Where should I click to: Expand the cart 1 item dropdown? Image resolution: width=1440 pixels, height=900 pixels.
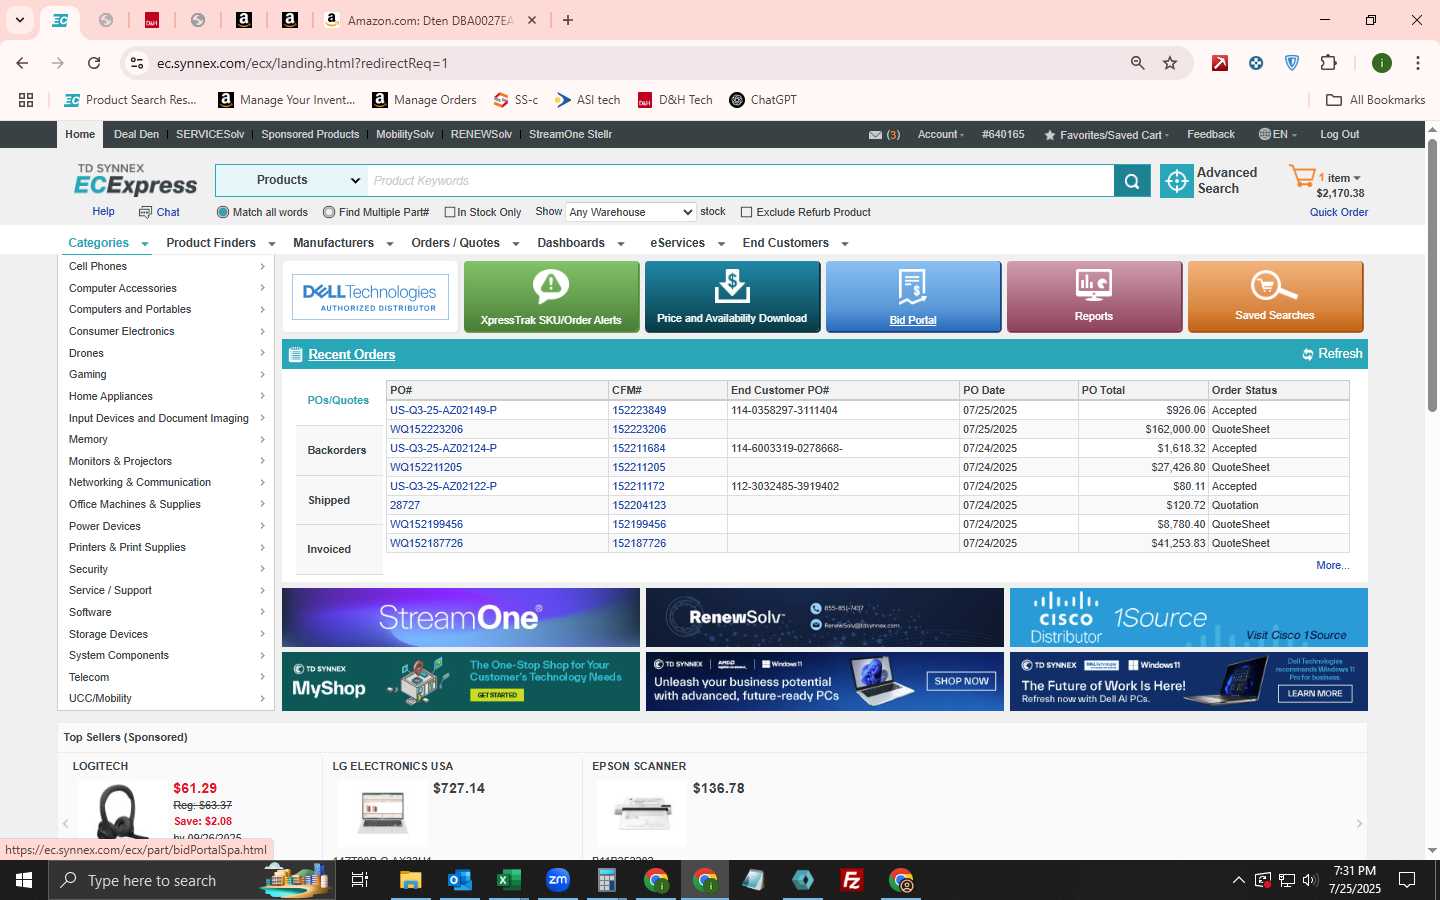(1340, 178)
